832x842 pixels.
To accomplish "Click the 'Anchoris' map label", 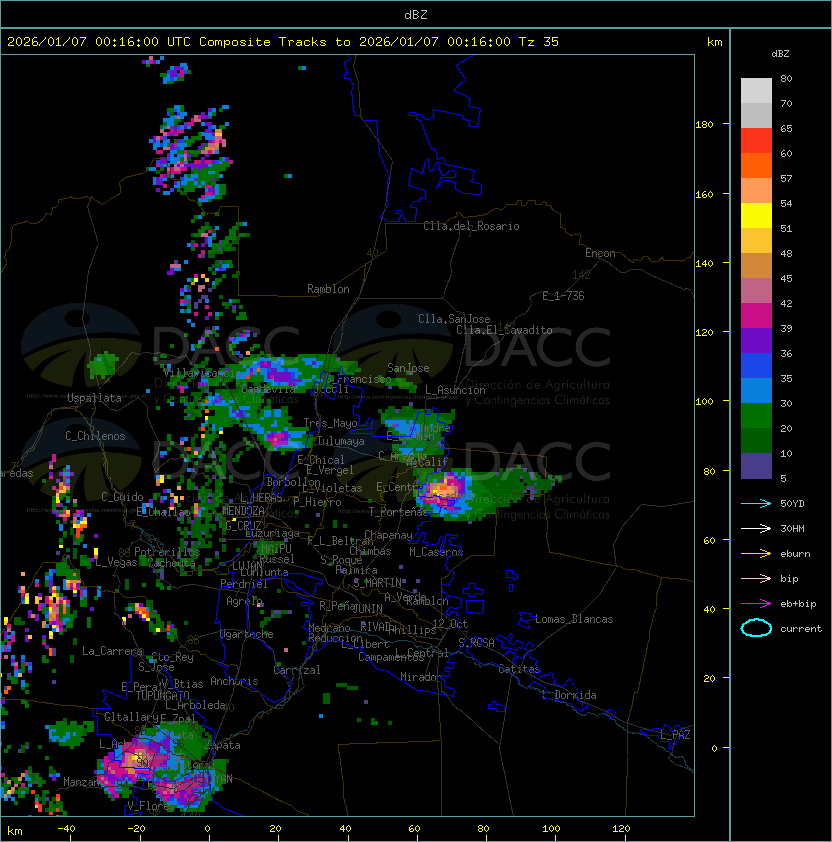I will (234, 681).
